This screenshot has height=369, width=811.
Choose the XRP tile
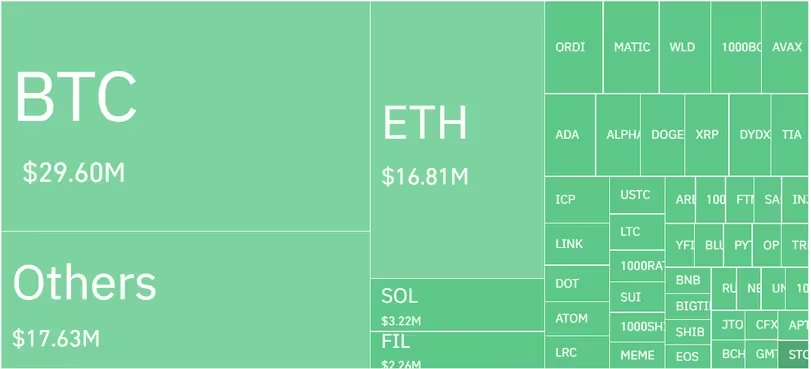pyautogui.click(x=707, y=135)
